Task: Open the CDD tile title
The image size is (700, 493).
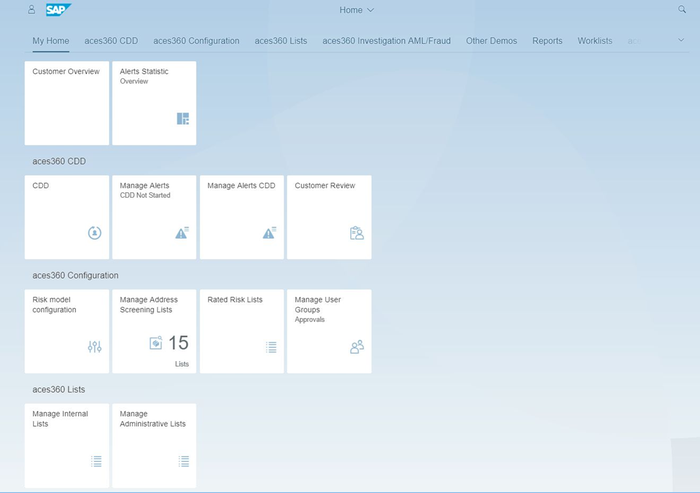Action: click(x=41, y=185)
